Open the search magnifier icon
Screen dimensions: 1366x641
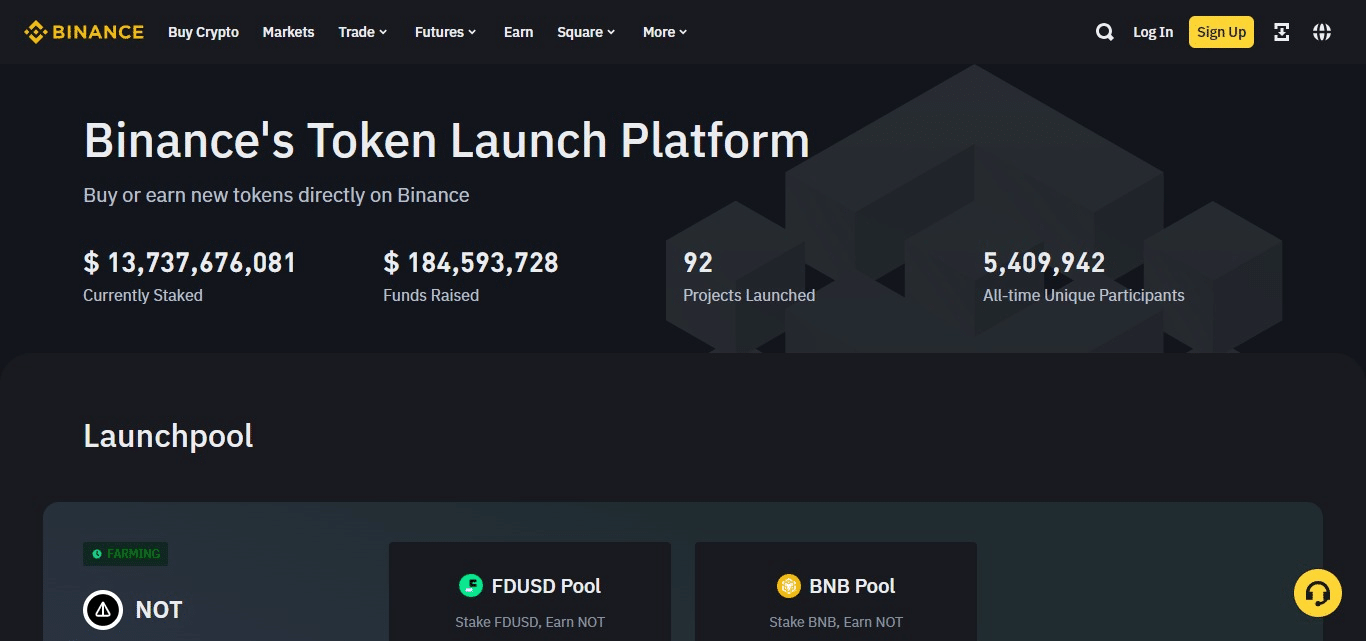(1104, 31)
